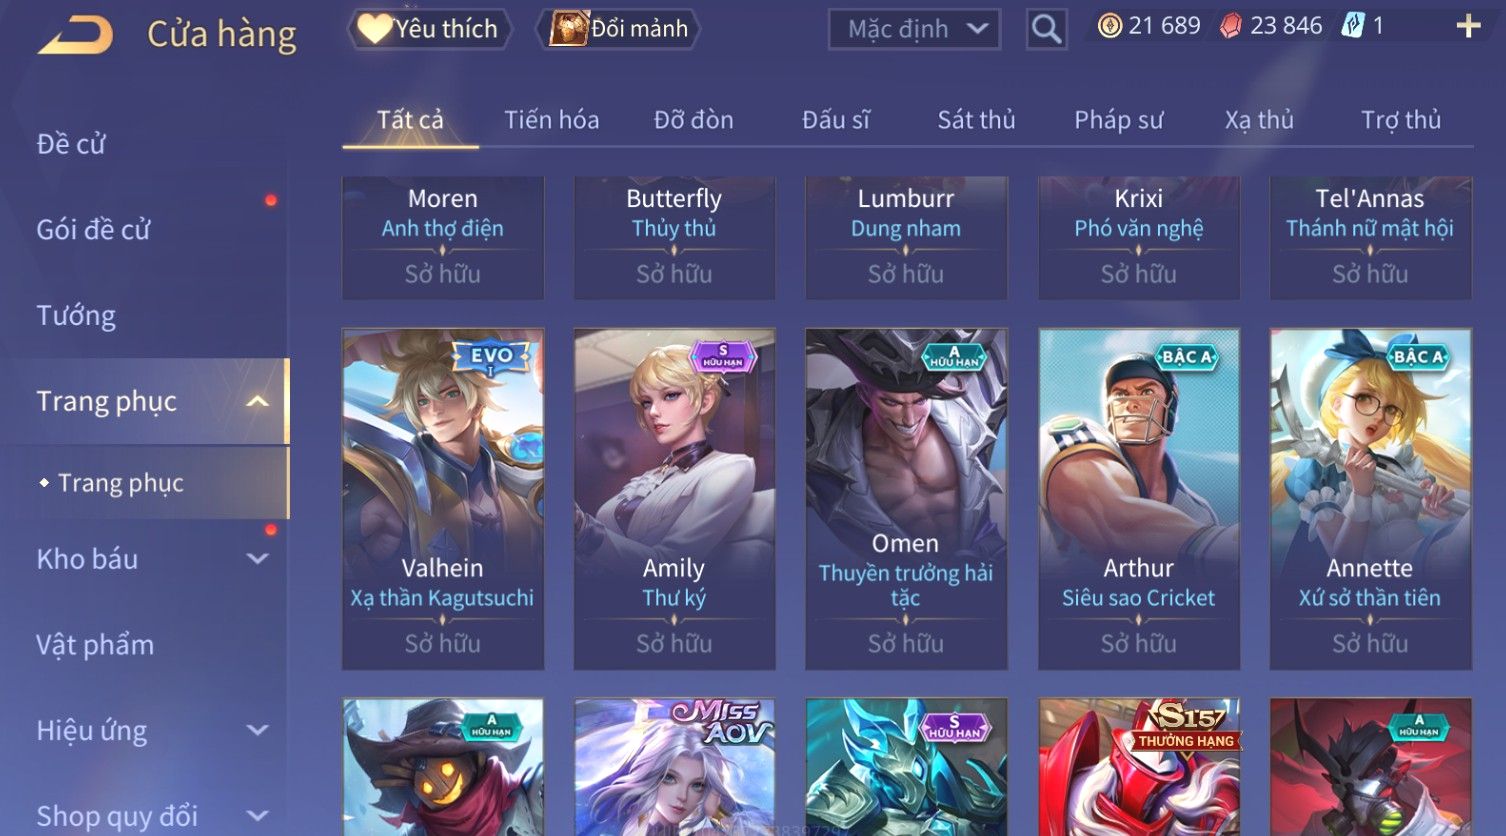The width and height of the screenshot is (1506, 836).
Task: Go to Tướng in the sidebar
Action: coord(76,316)
